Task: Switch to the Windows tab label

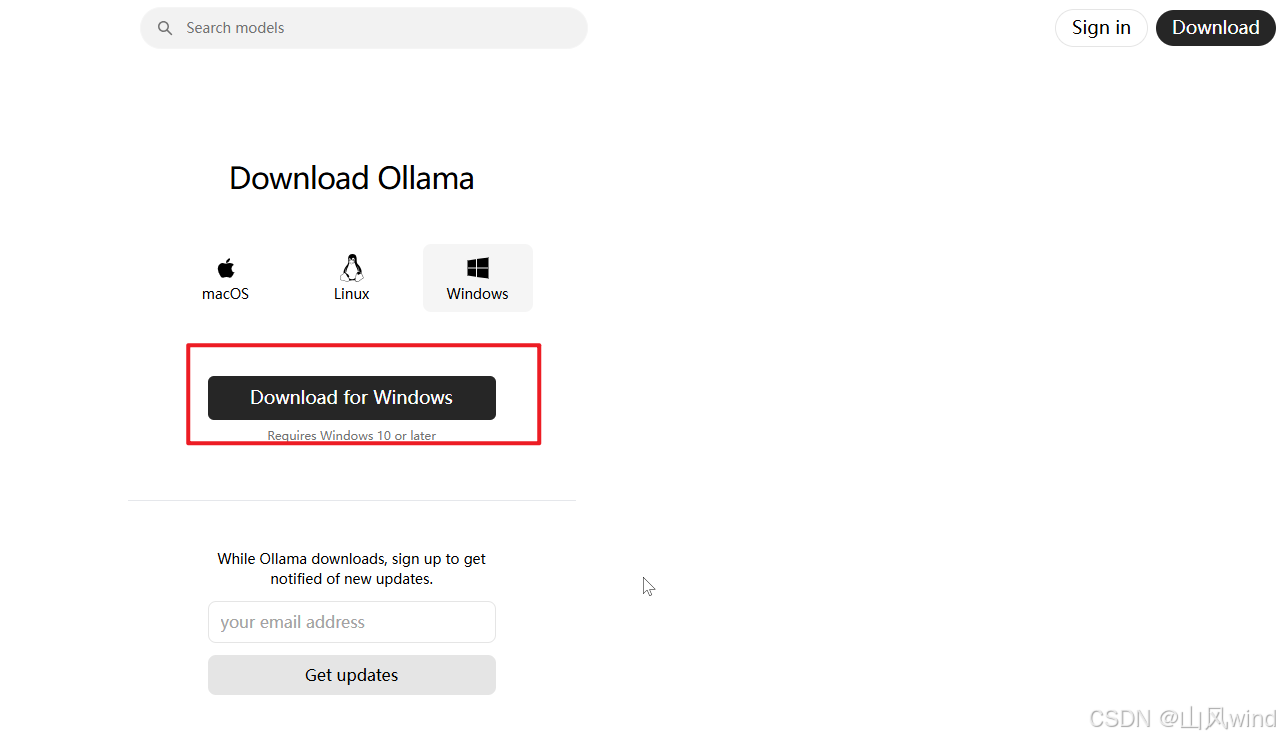Action: click(x=478, y=294)
